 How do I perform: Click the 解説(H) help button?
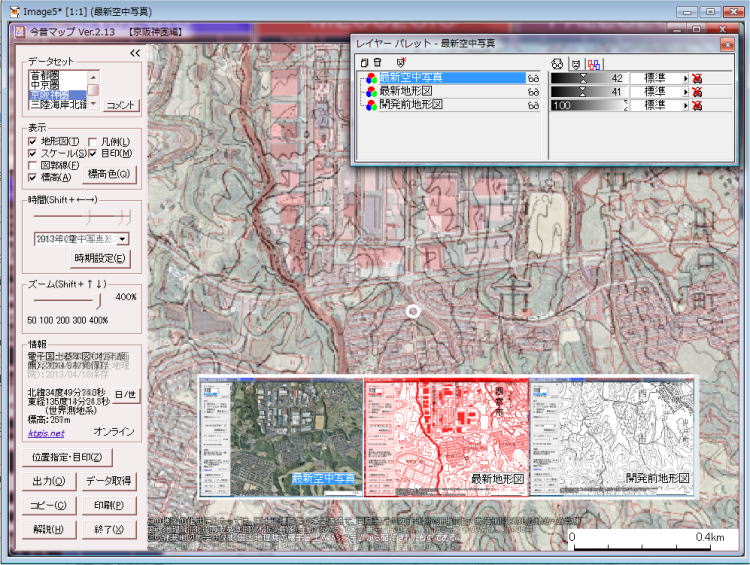49,529
